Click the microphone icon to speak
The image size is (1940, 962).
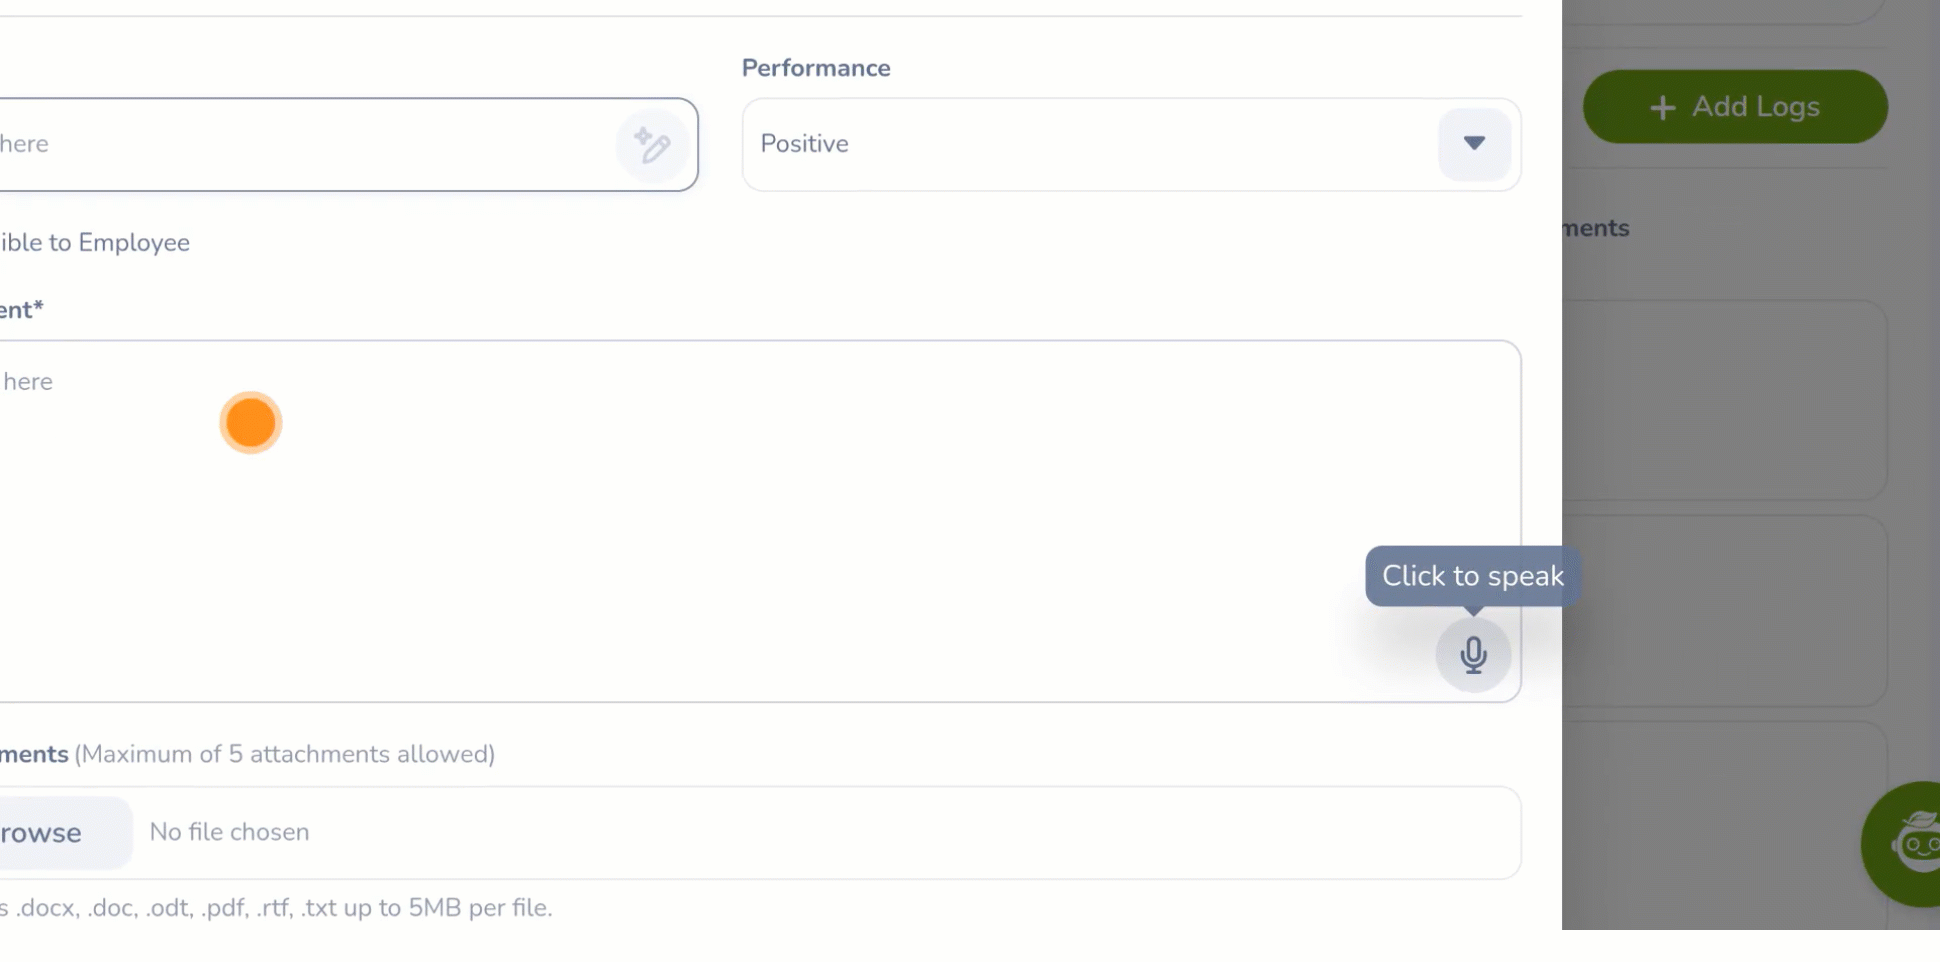pyautogui.click(x=1473, y=655)
